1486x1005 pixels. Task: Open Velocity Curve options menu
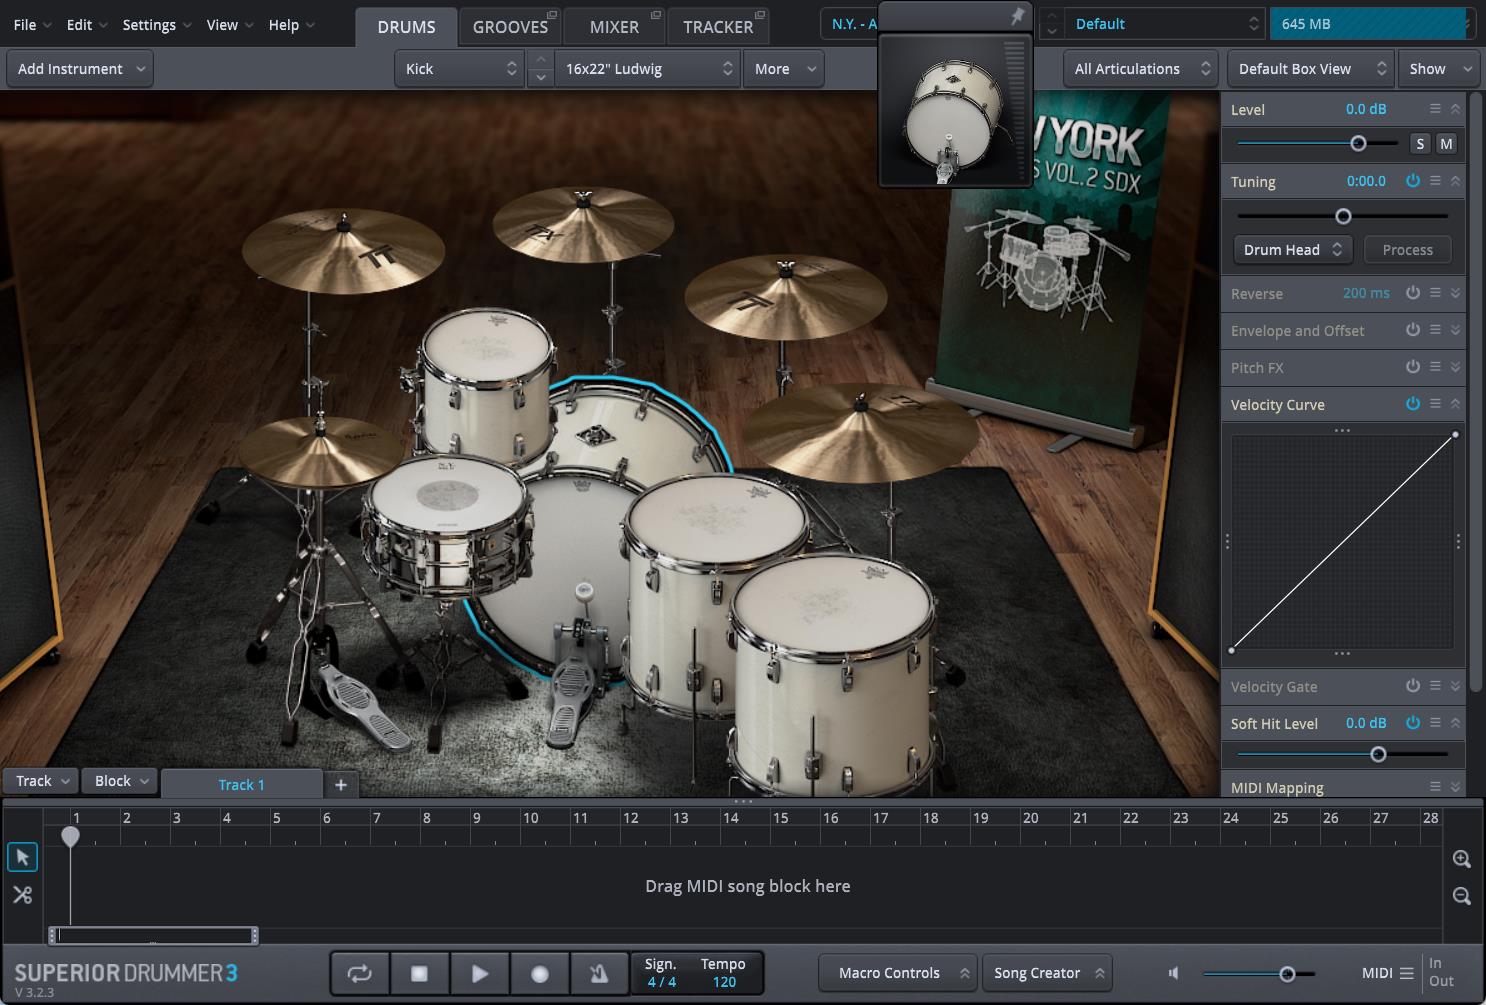tap(1435, 404)
